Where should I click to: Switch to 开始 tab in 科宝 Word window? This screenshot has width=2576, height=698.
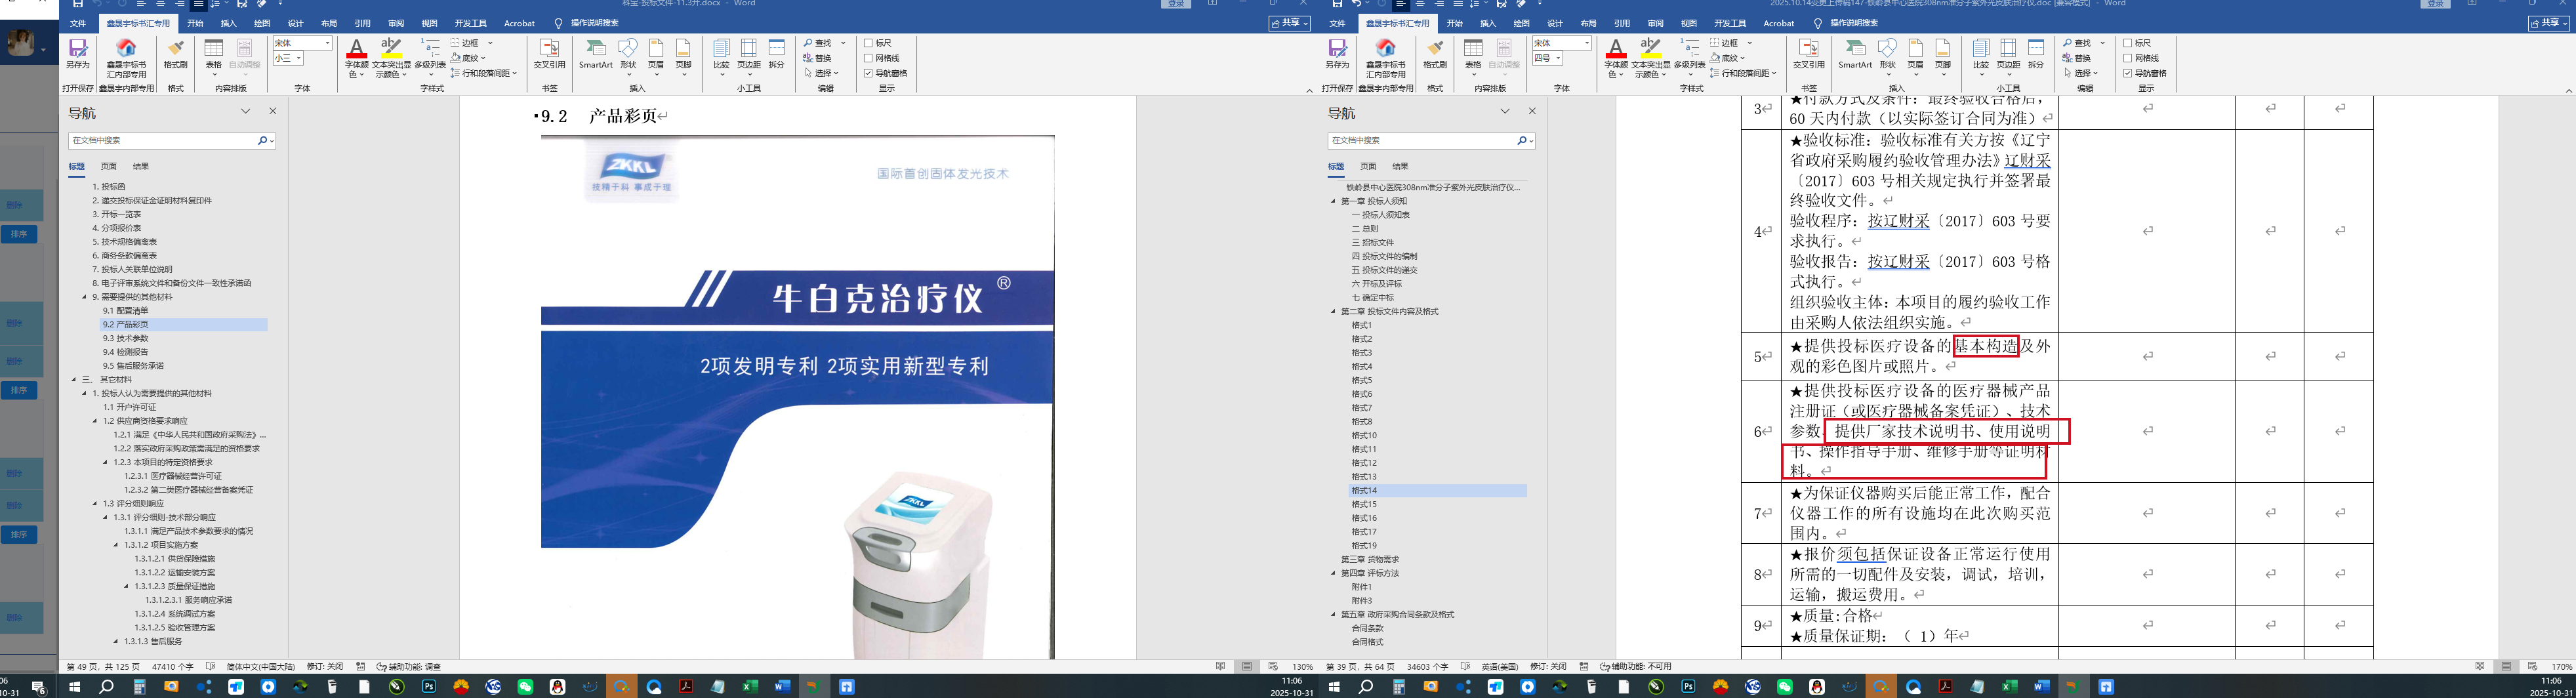pyautogui.click(x=195, y=23)
